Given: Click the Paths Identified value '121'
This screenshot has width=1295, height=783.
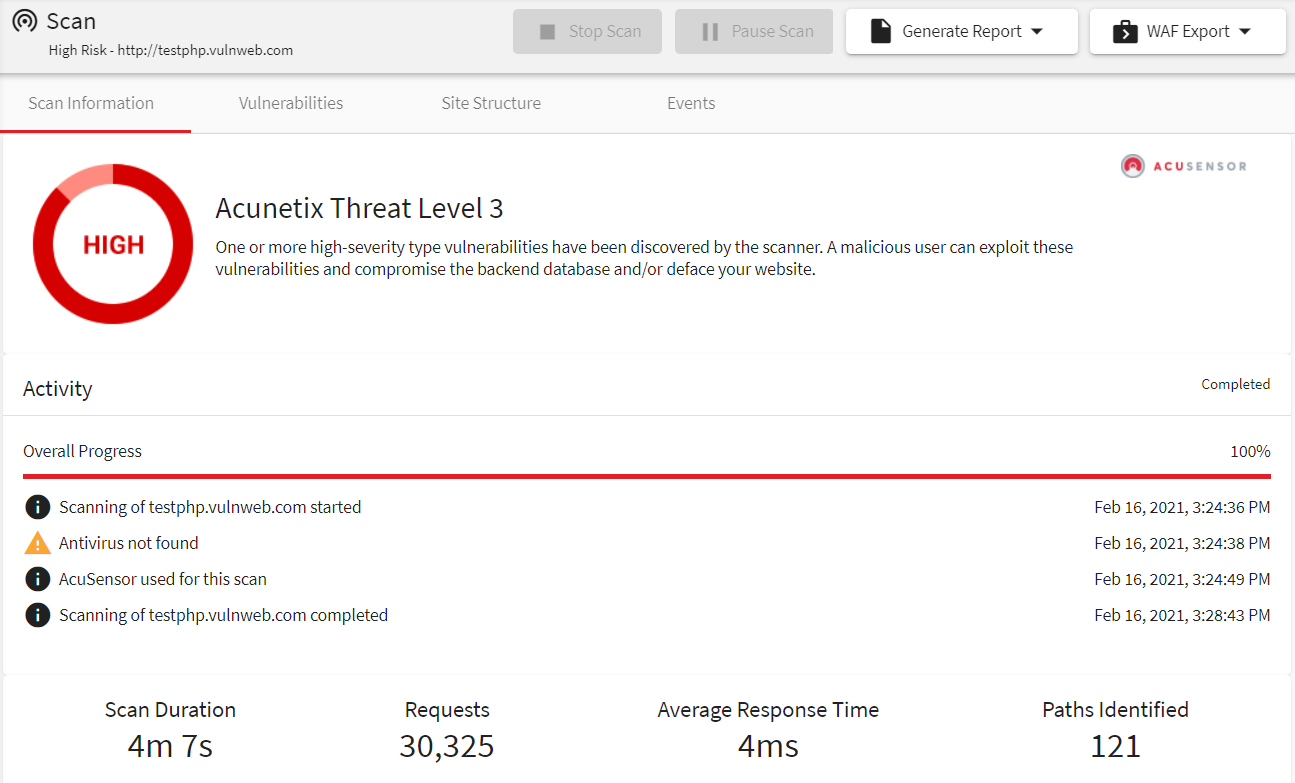Looking at the screenshot, I should pyautogui.click(x=1115, y=746).
